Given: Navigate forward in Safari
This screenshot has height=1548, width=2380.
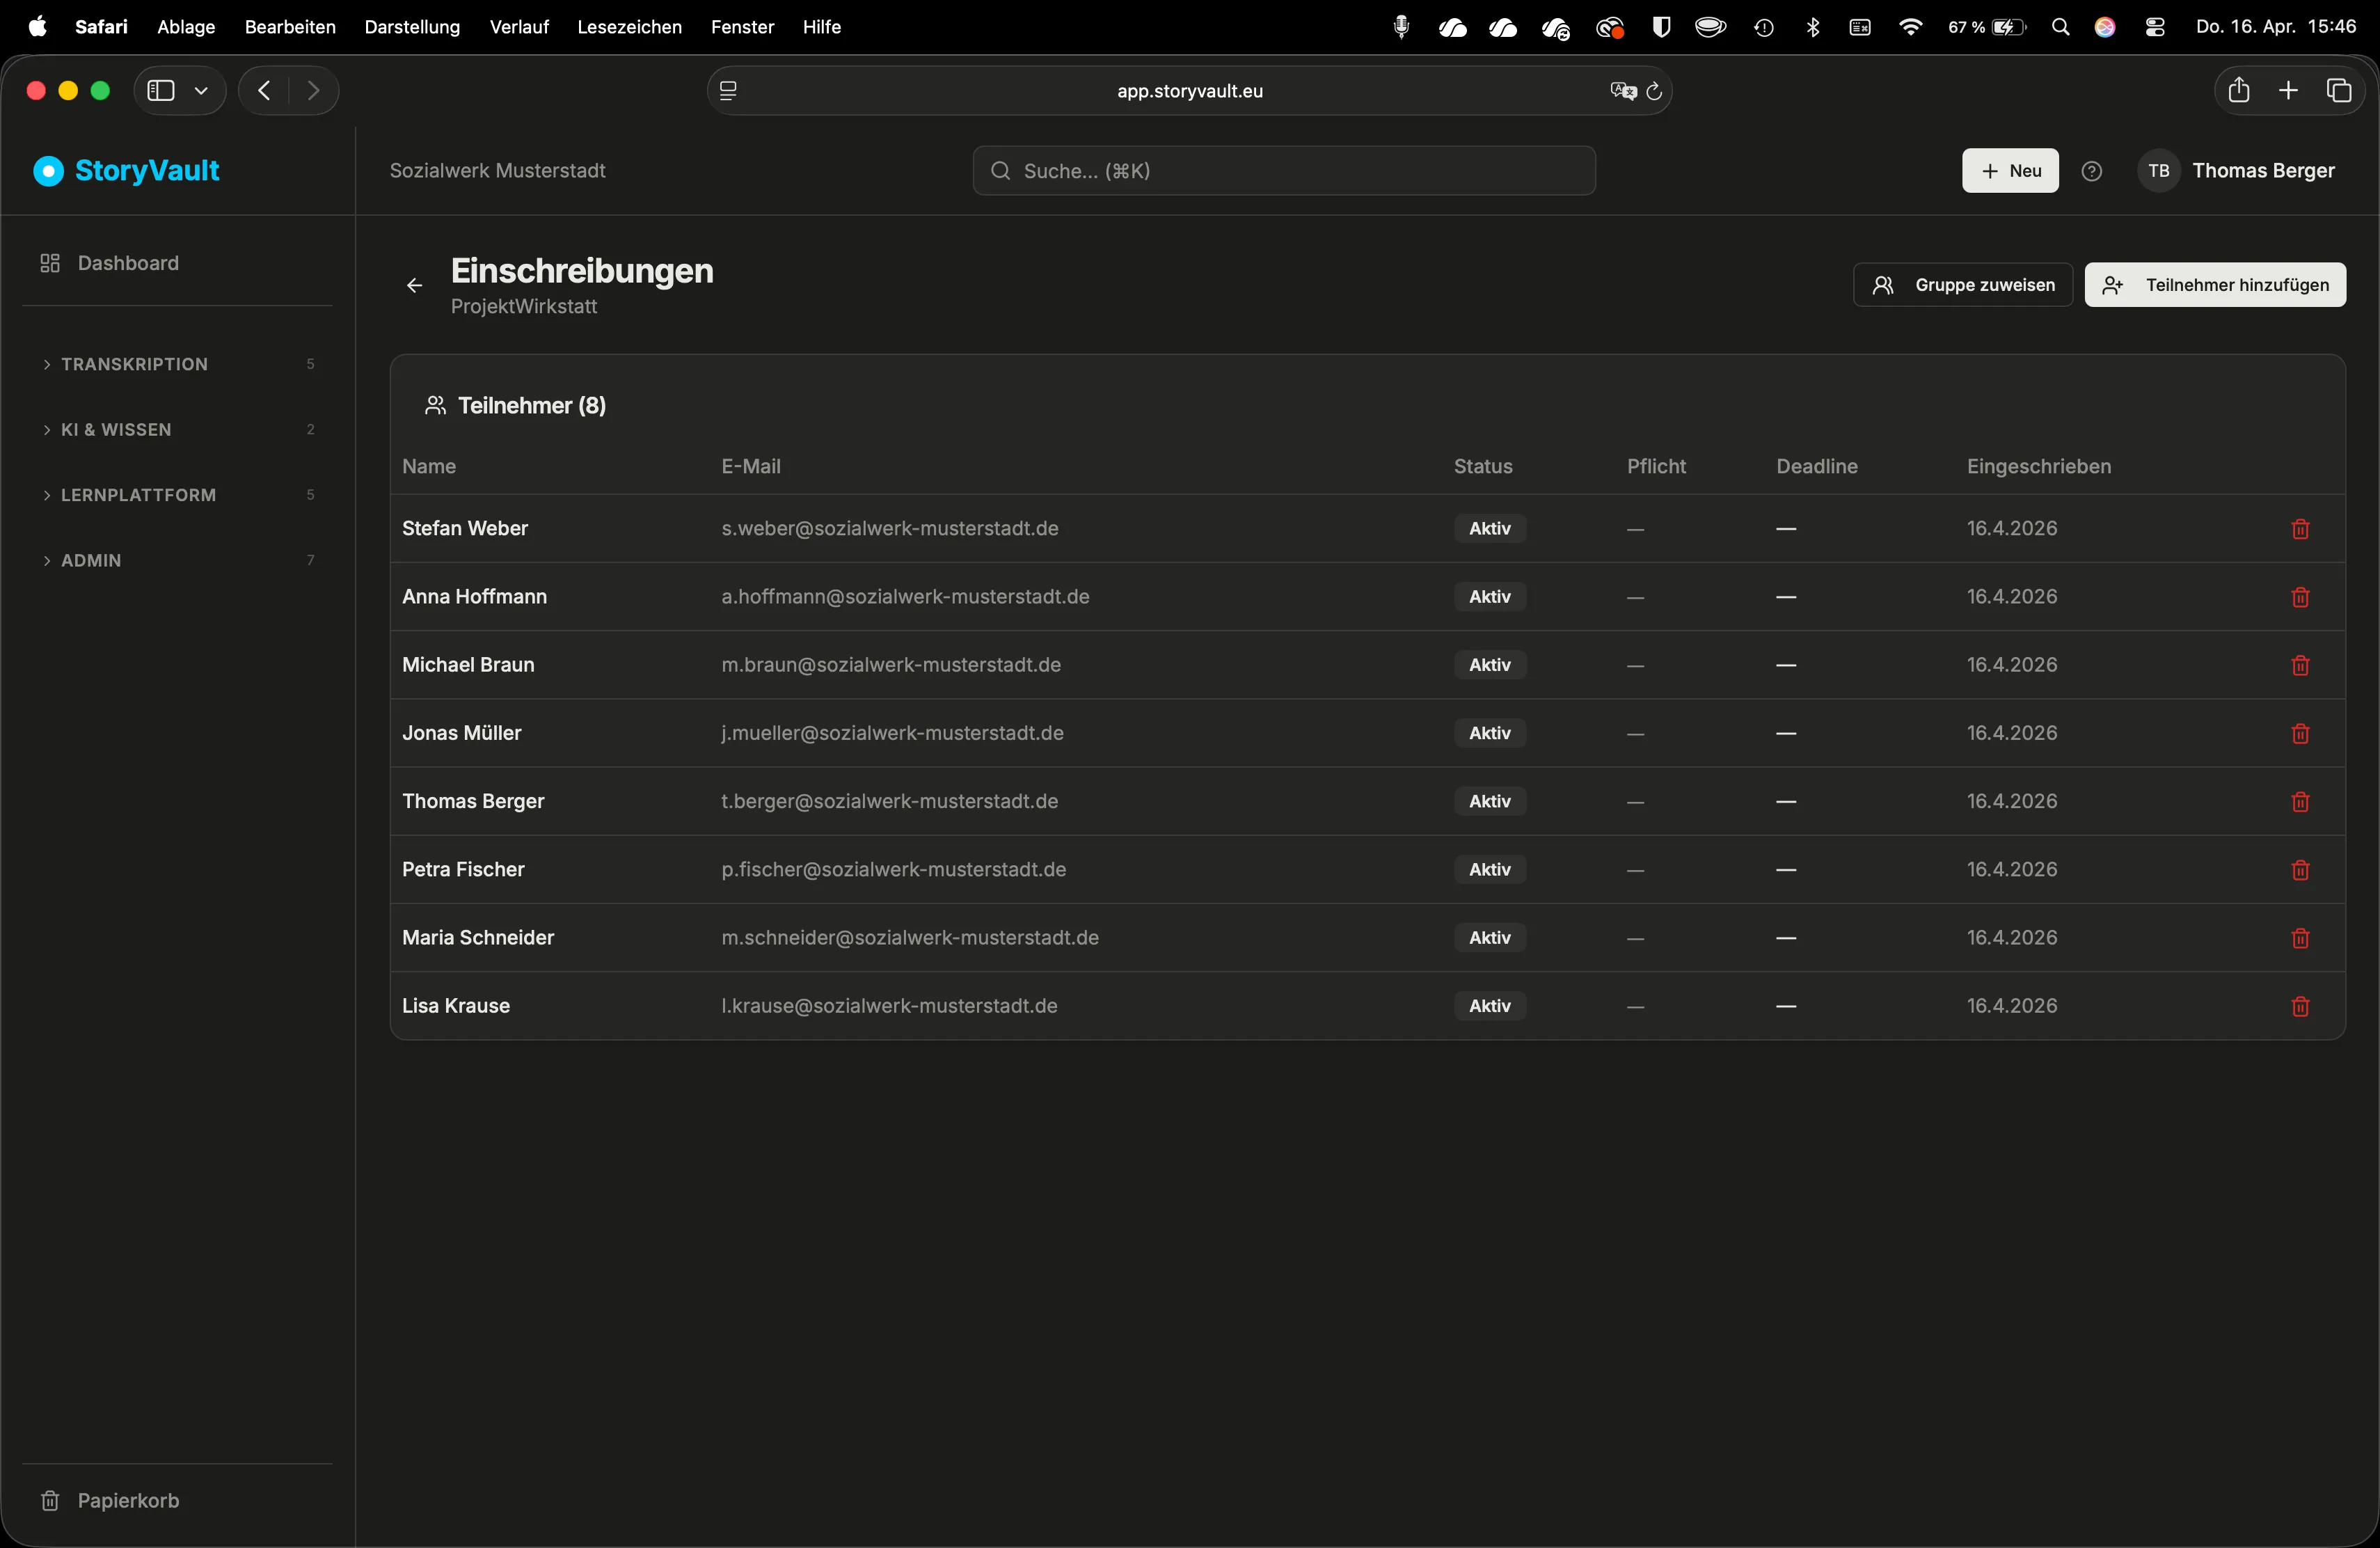Looking at the screenshot, I should [314, 91].
